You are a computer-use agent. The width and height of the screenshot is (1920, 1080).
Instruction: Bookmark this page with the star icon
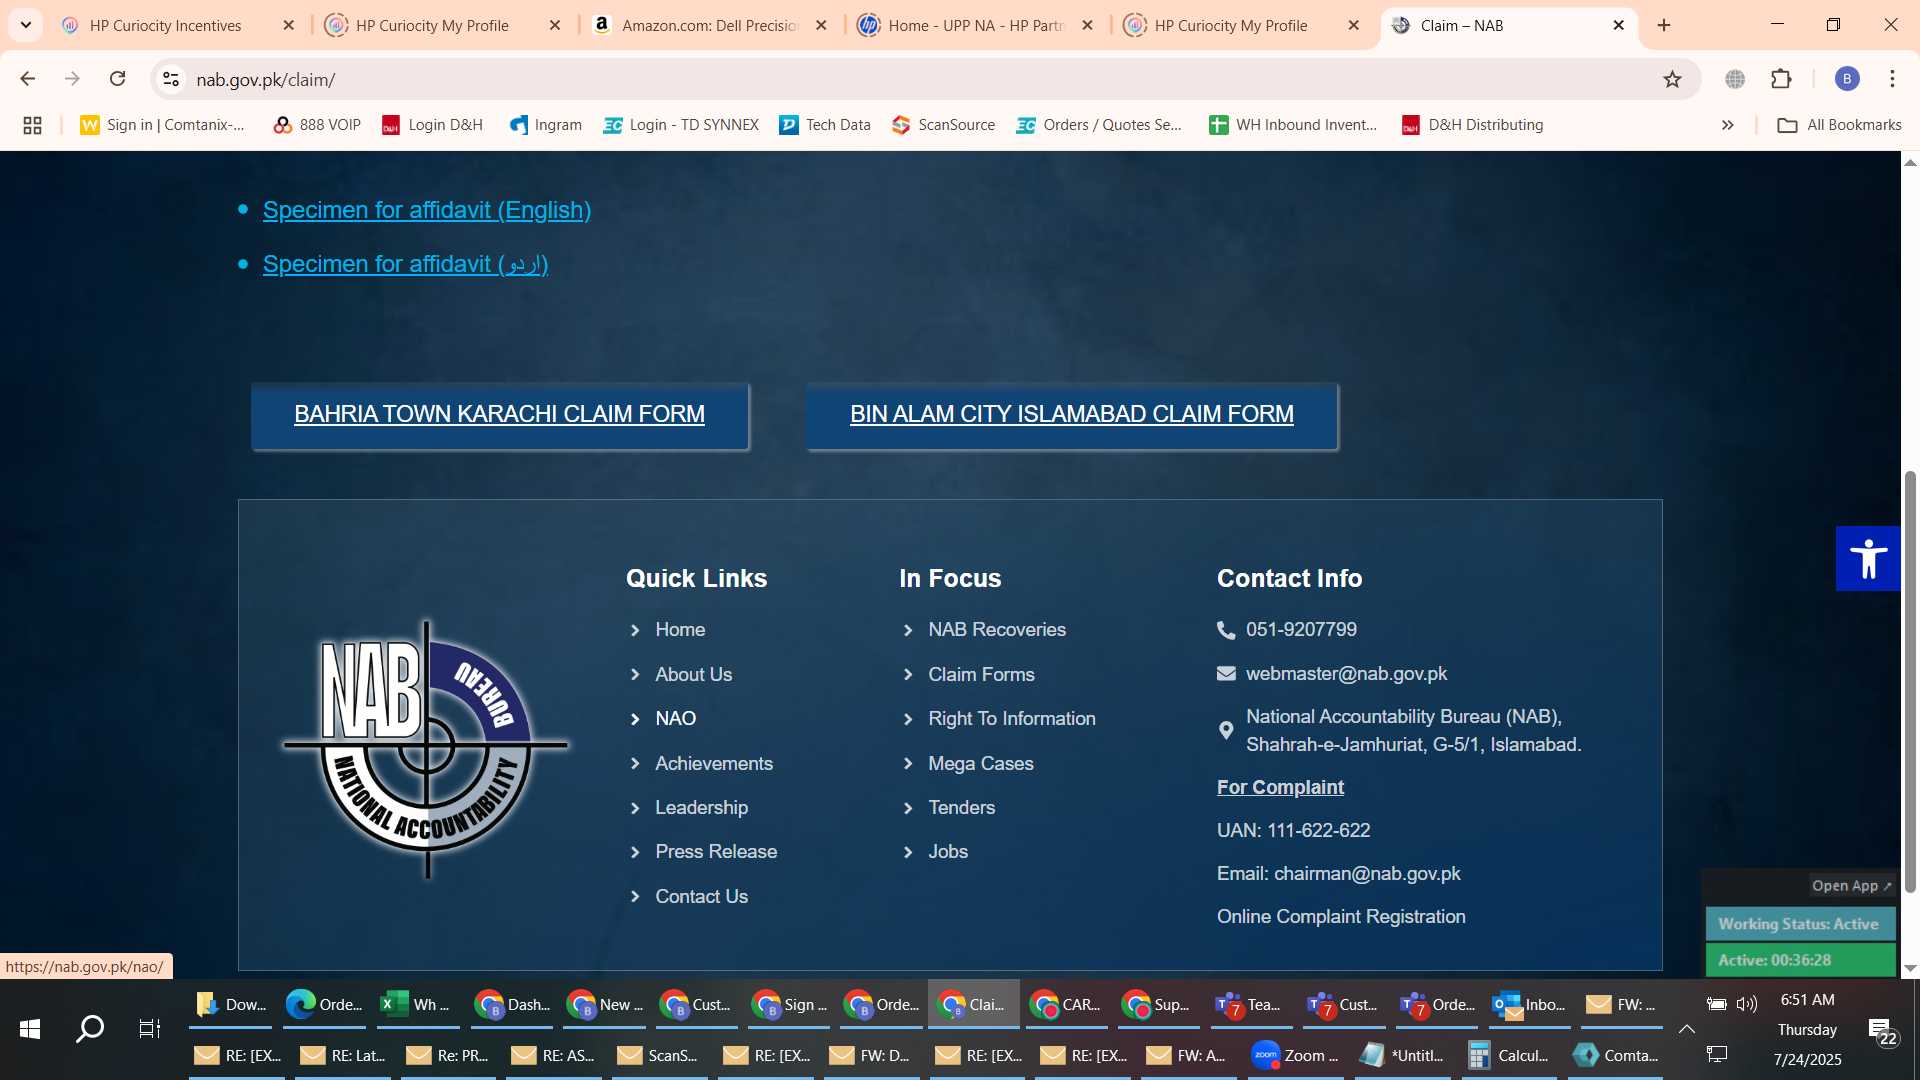coord(1672,79)
